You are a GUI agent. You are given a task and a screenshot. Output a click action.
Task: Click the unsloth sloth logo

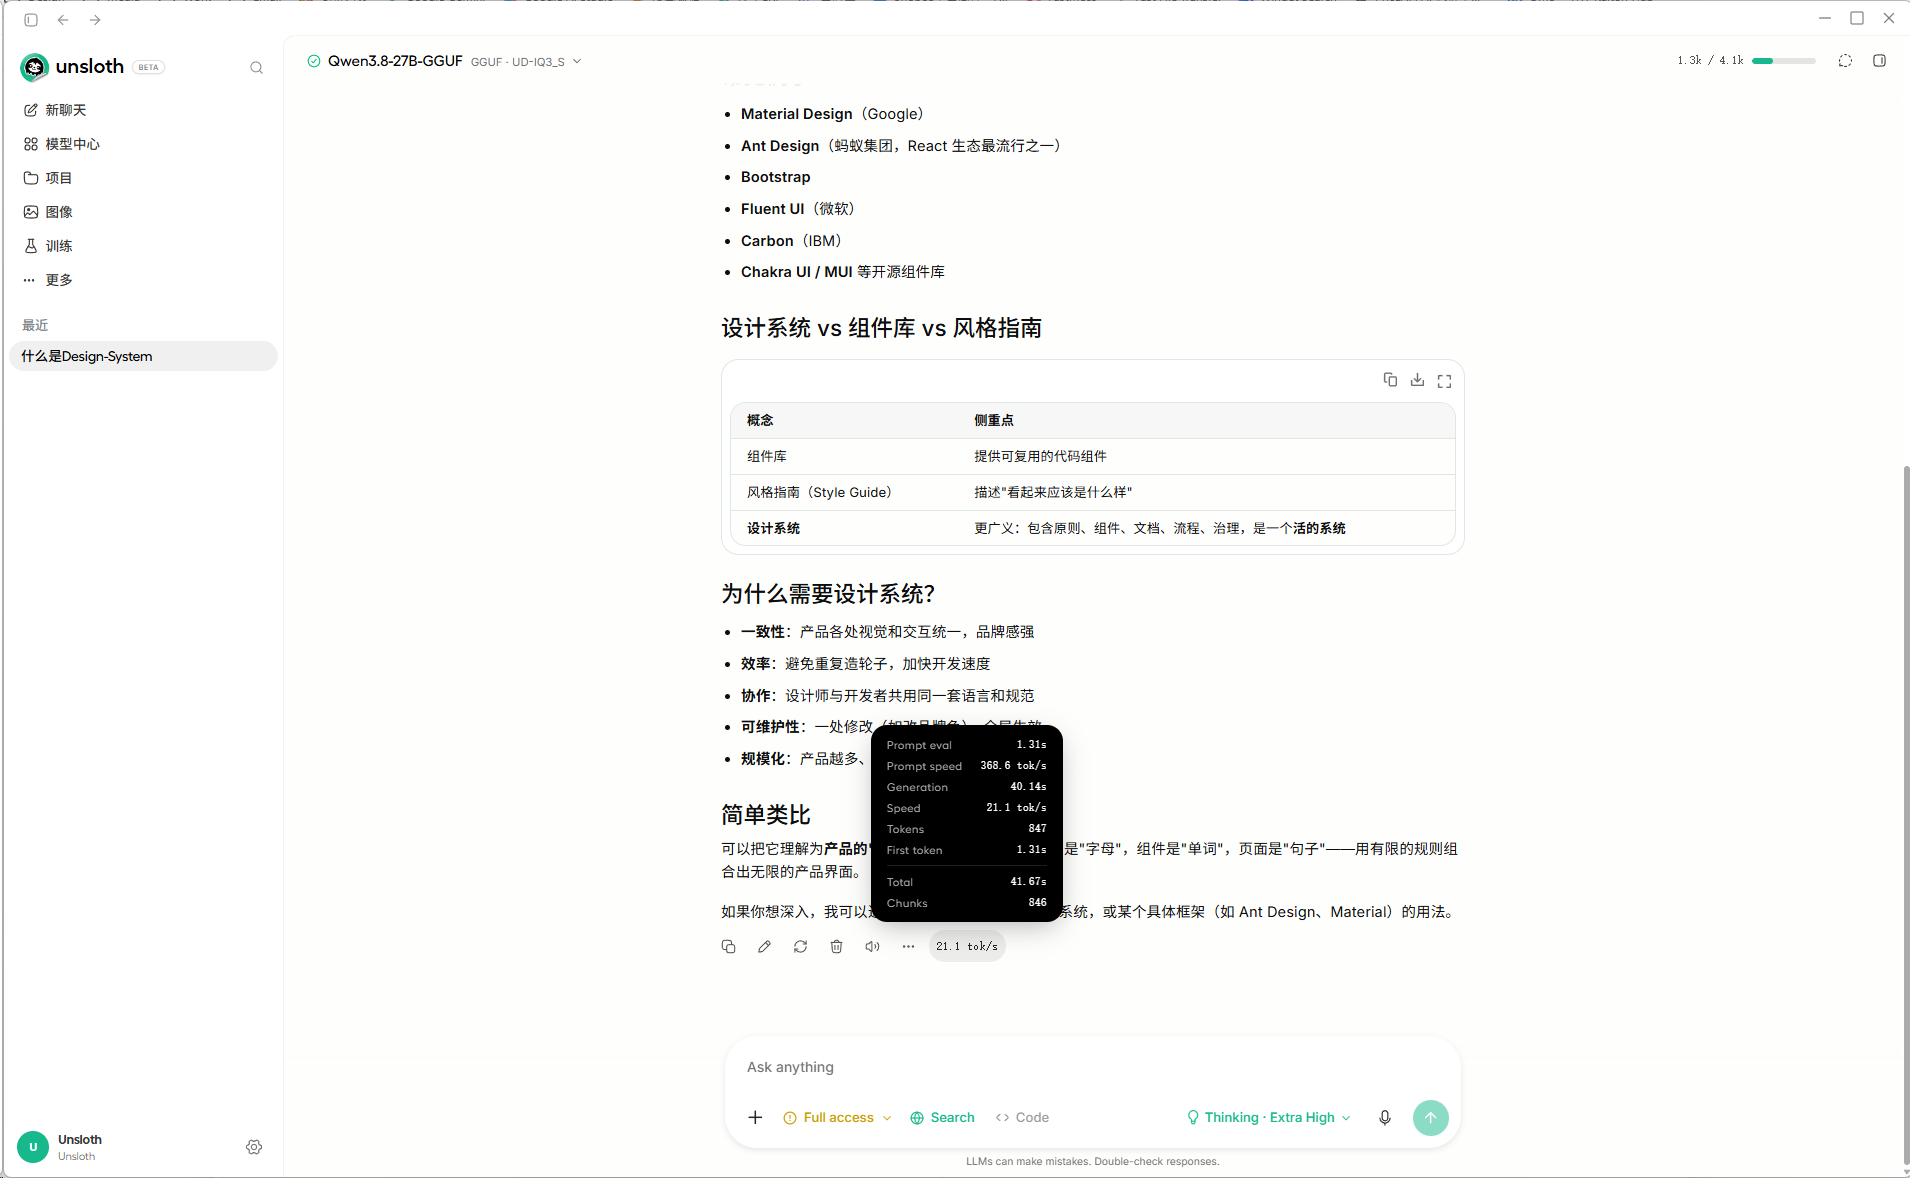click(x=34, y=67)
